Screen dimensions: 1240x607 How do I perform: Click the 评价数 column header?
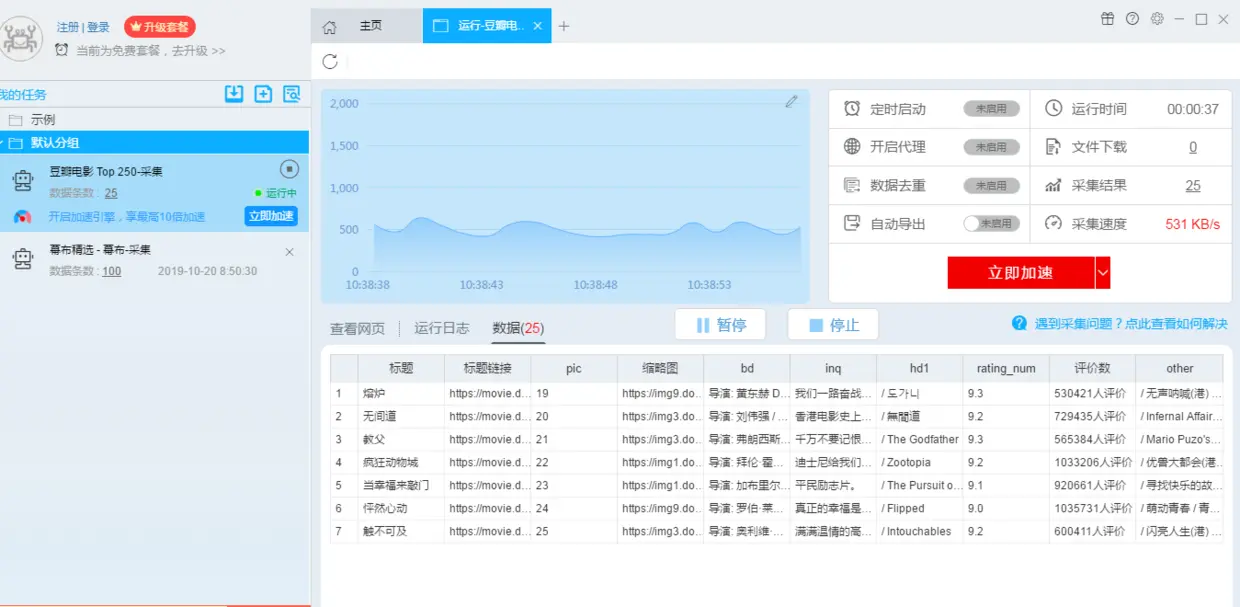pyautogui.click(x=1093, y=368)
